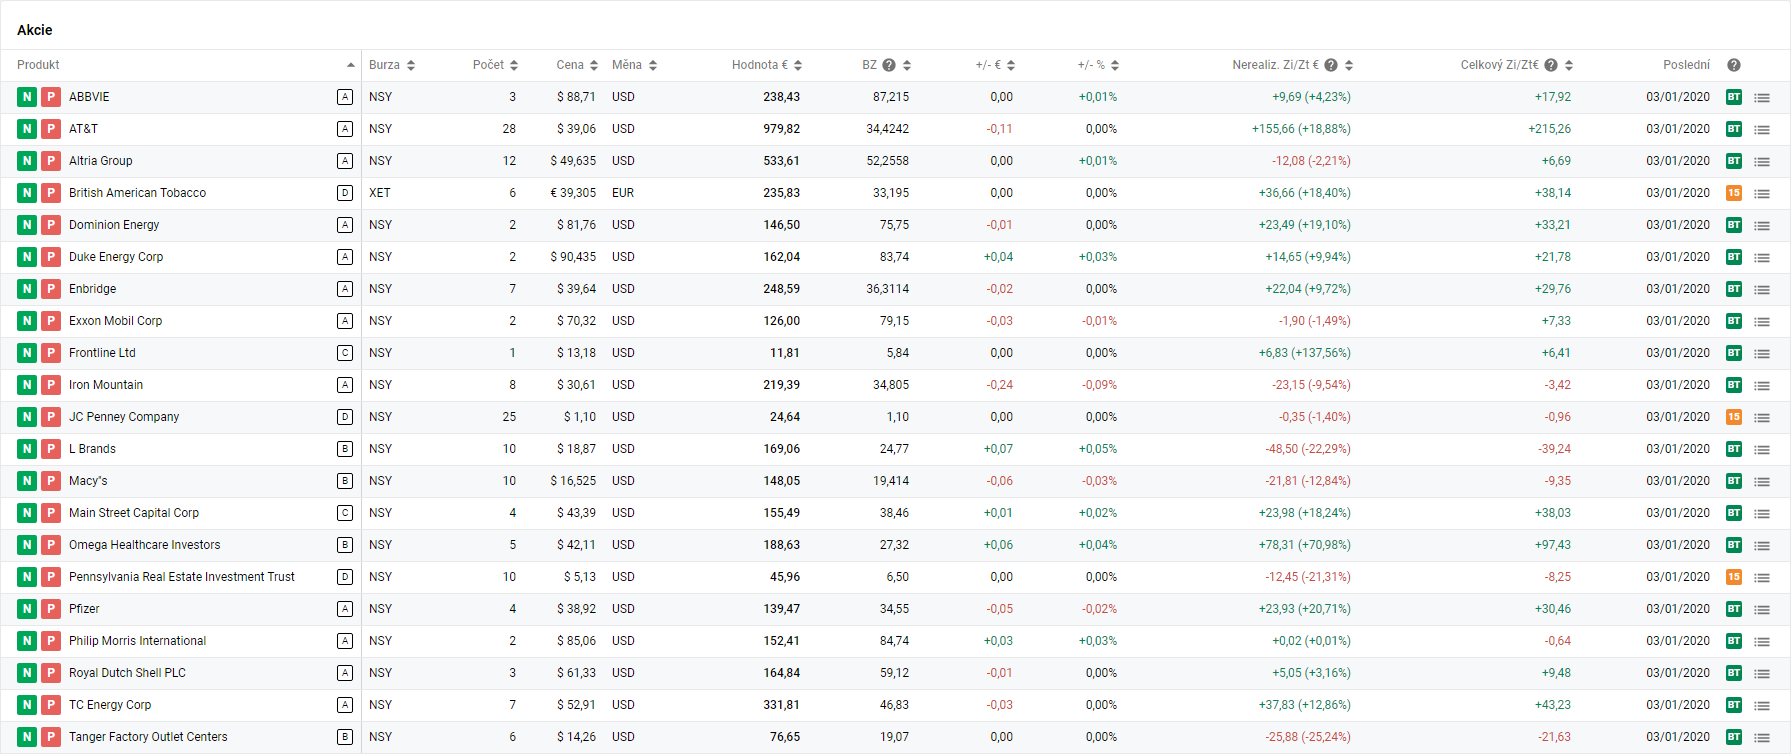
Task: Click the C category badge for Frontline Ltd
Action: [x=345, y=353]
